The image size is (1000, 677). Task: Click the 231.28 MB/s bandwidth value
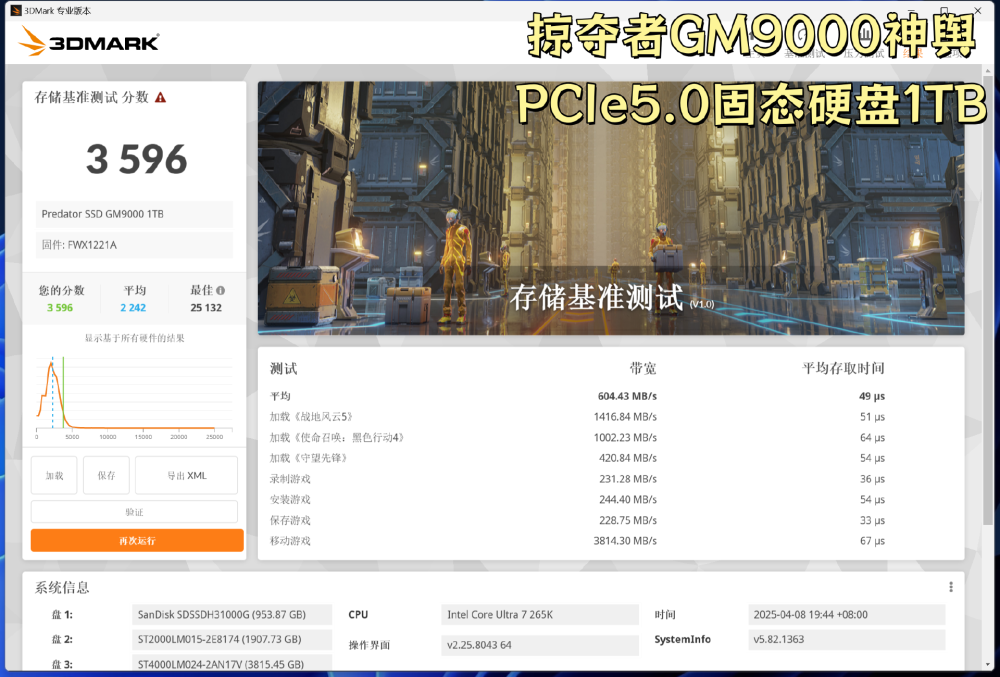tap(628, 479)
